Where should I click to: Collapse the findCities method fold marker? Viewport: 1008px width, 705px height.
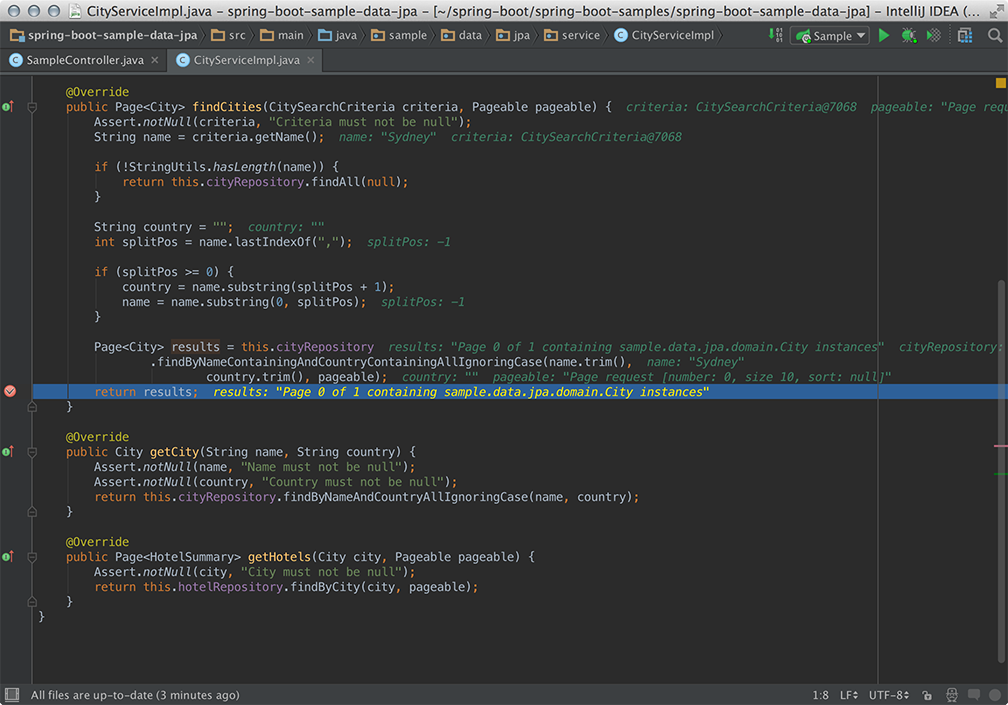(x=32, y=107)
